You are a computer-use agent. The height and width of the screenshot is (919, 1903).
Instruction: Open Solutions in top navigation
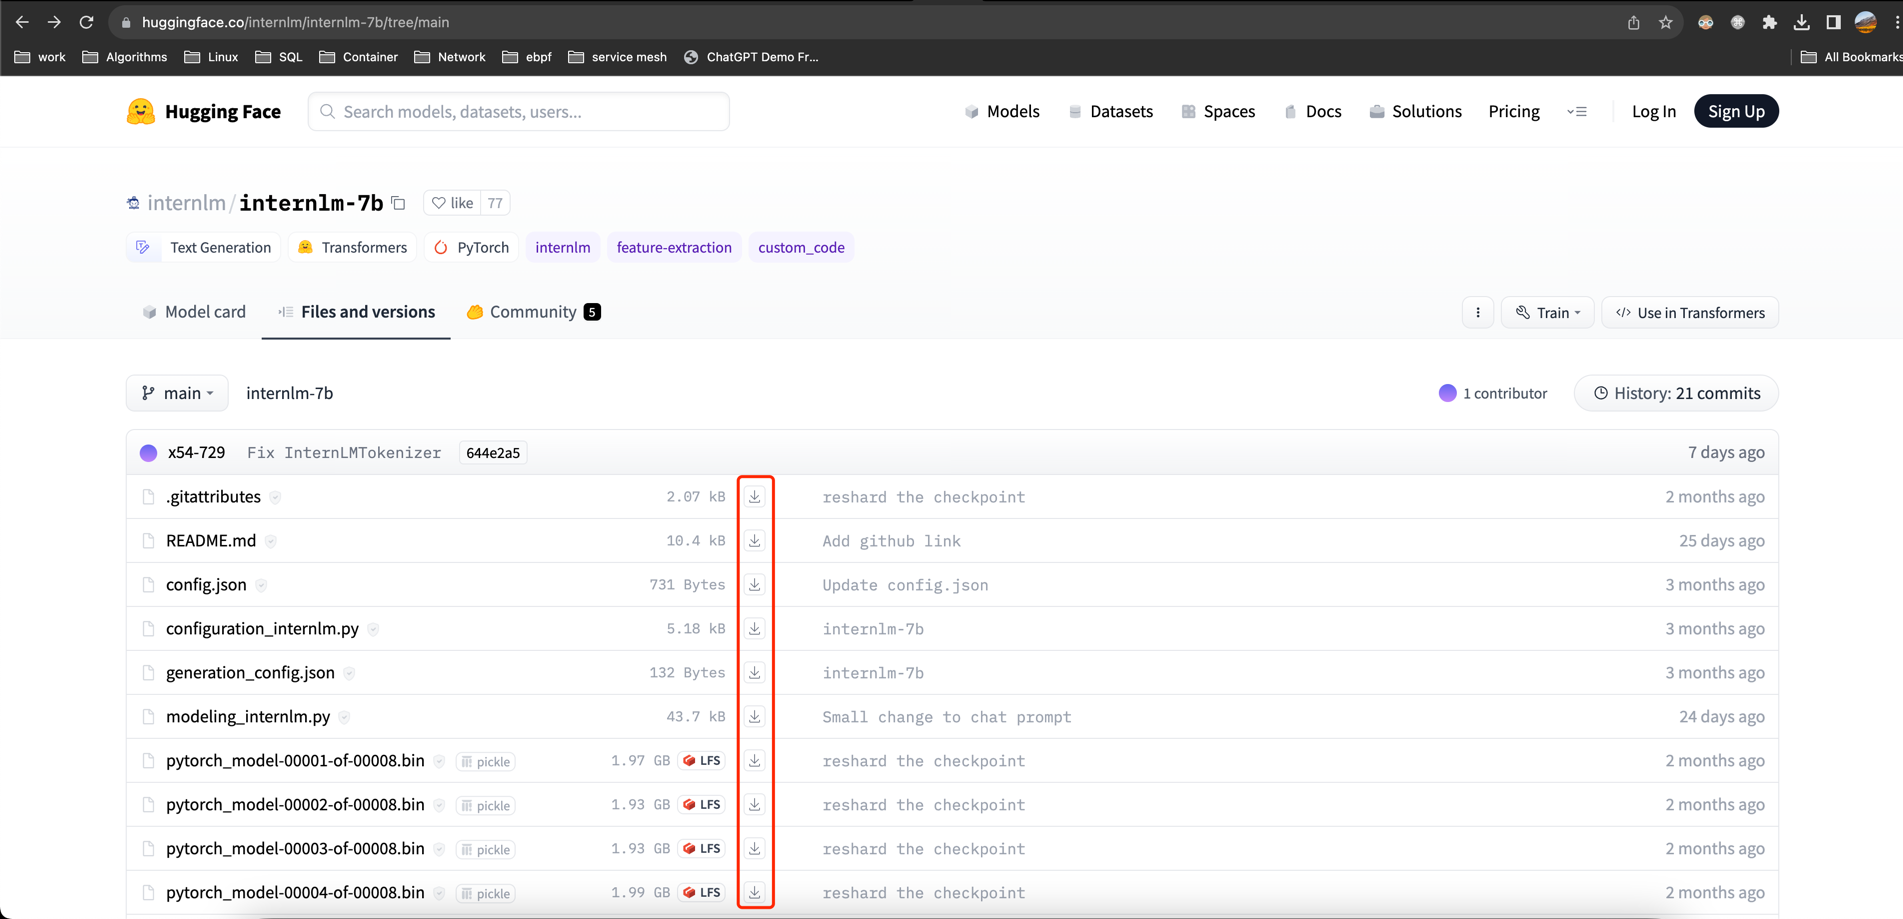tap(1415, 111)
